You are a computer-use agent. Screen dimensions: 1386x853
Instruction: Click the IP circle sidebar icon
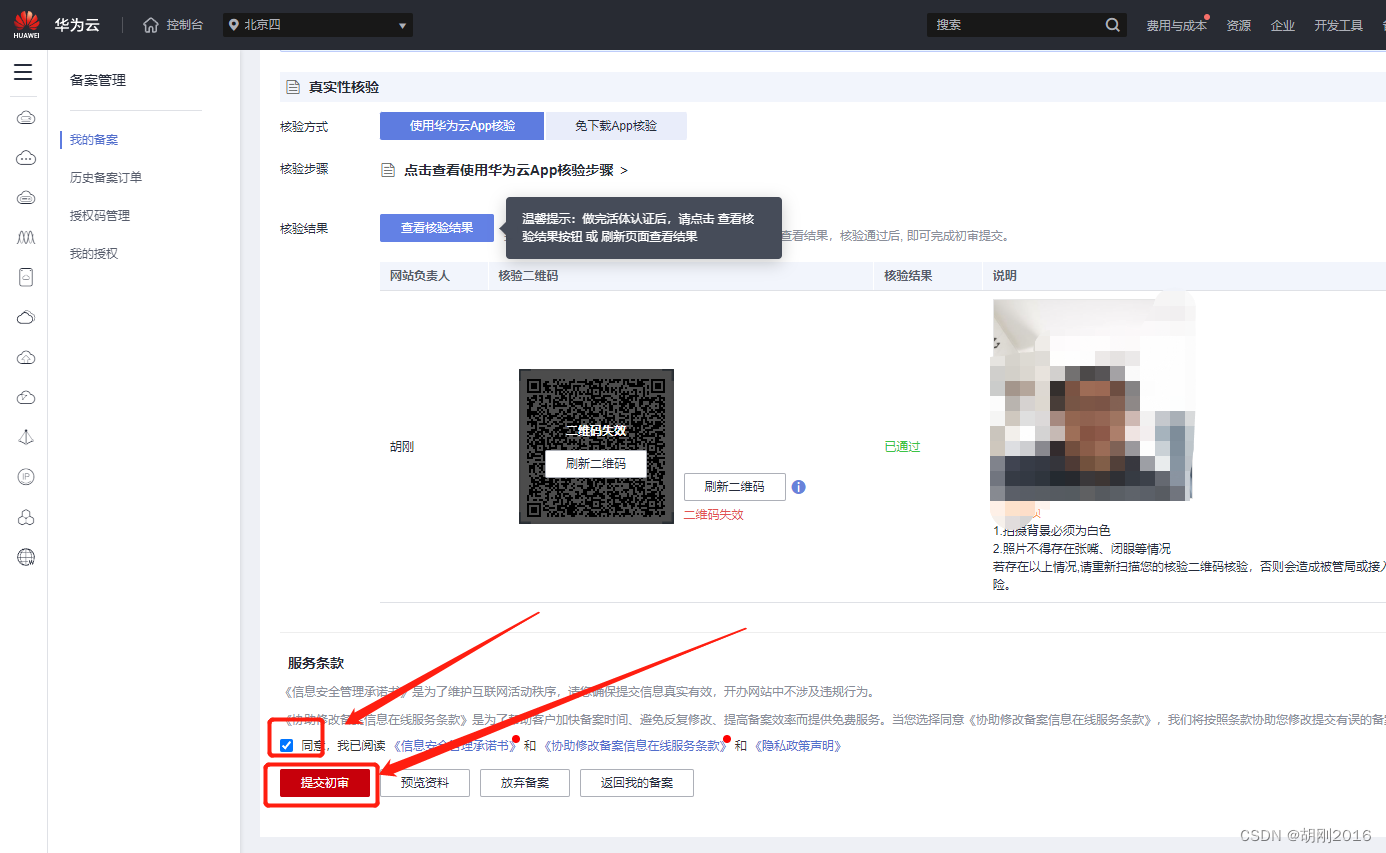click(27, 477)
